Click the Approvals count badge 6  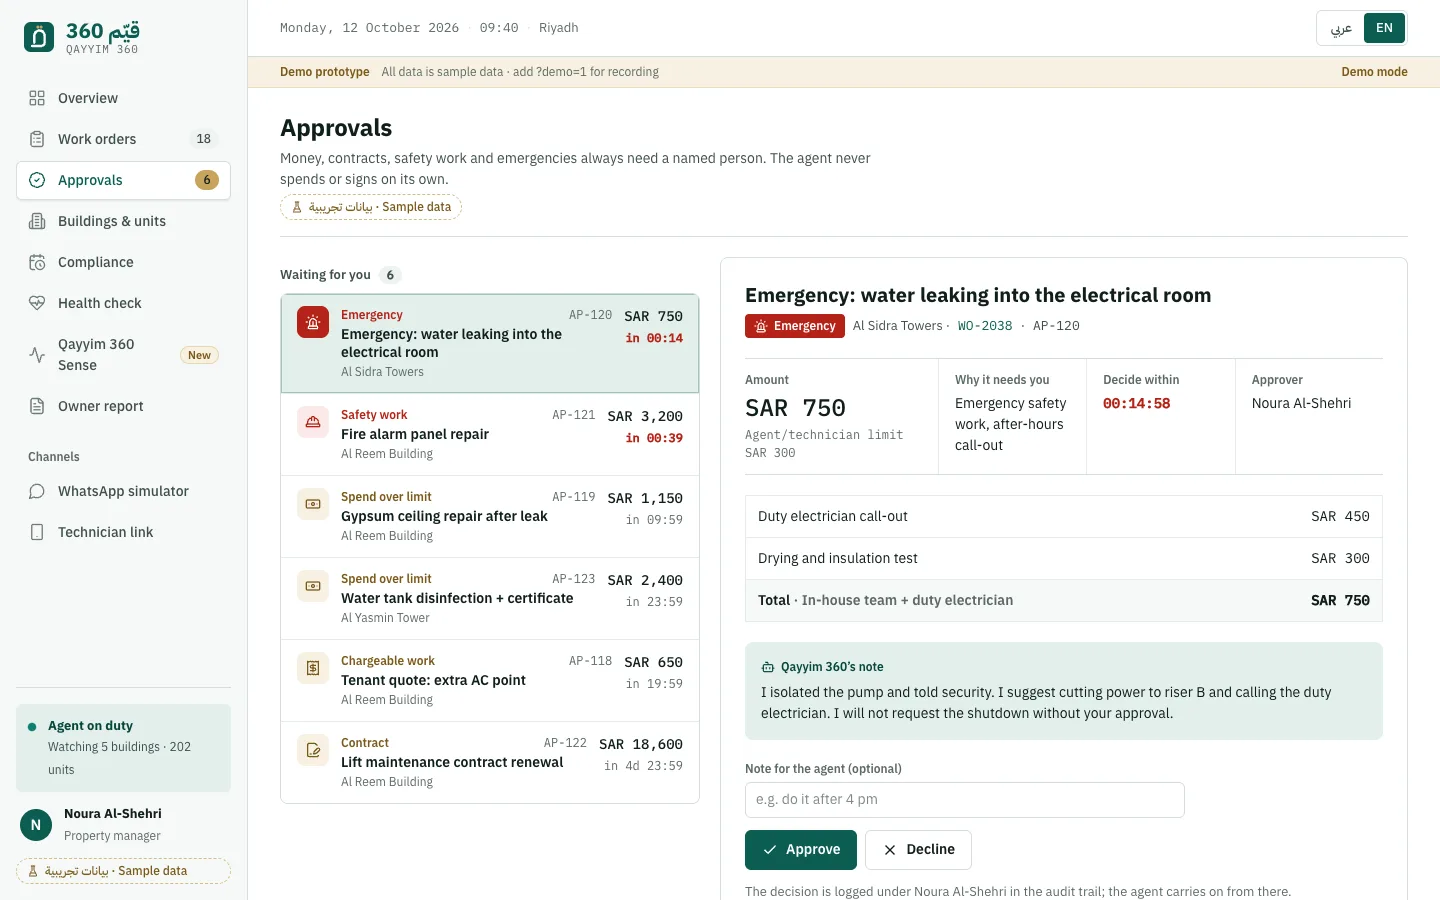click(207, 180)
